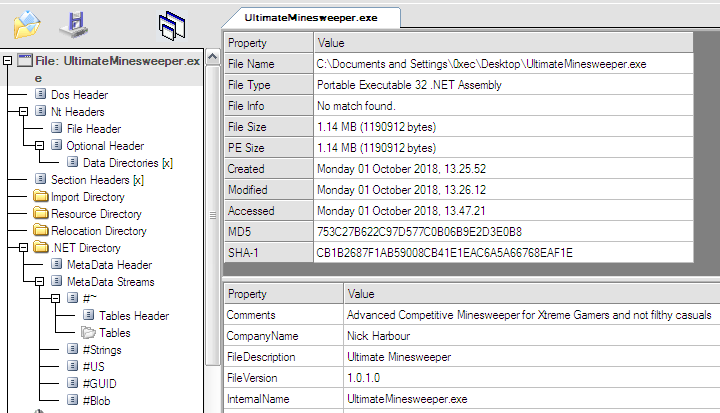Select the #US stream item

(94, 367)
